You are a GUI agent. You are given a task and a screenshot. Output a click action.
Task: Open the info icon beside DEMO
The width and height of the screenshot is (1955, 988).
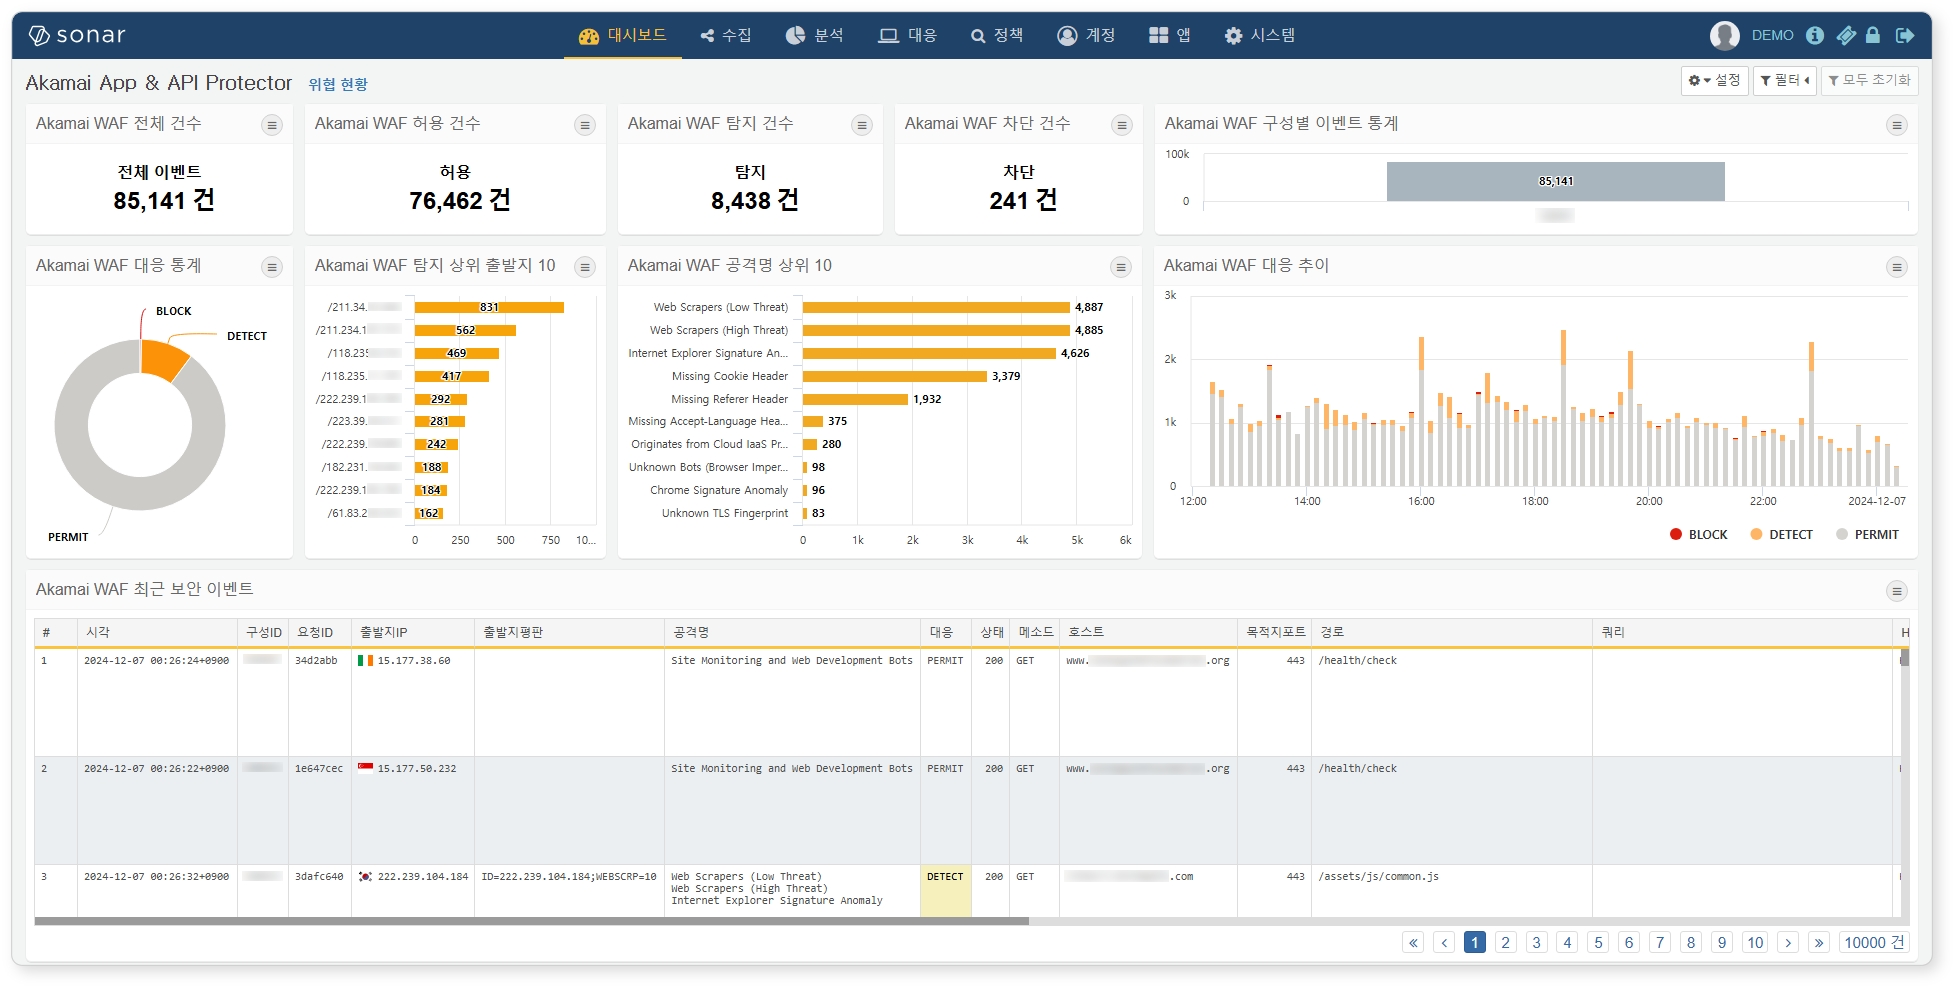1815,35
